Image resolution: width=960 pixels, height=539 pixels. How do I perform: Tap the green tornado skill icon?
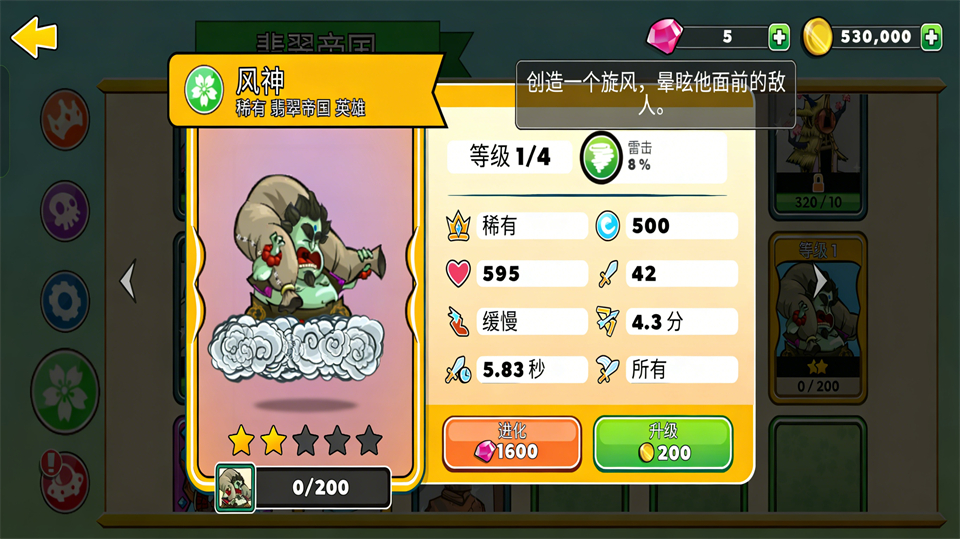tap(601, 157)
